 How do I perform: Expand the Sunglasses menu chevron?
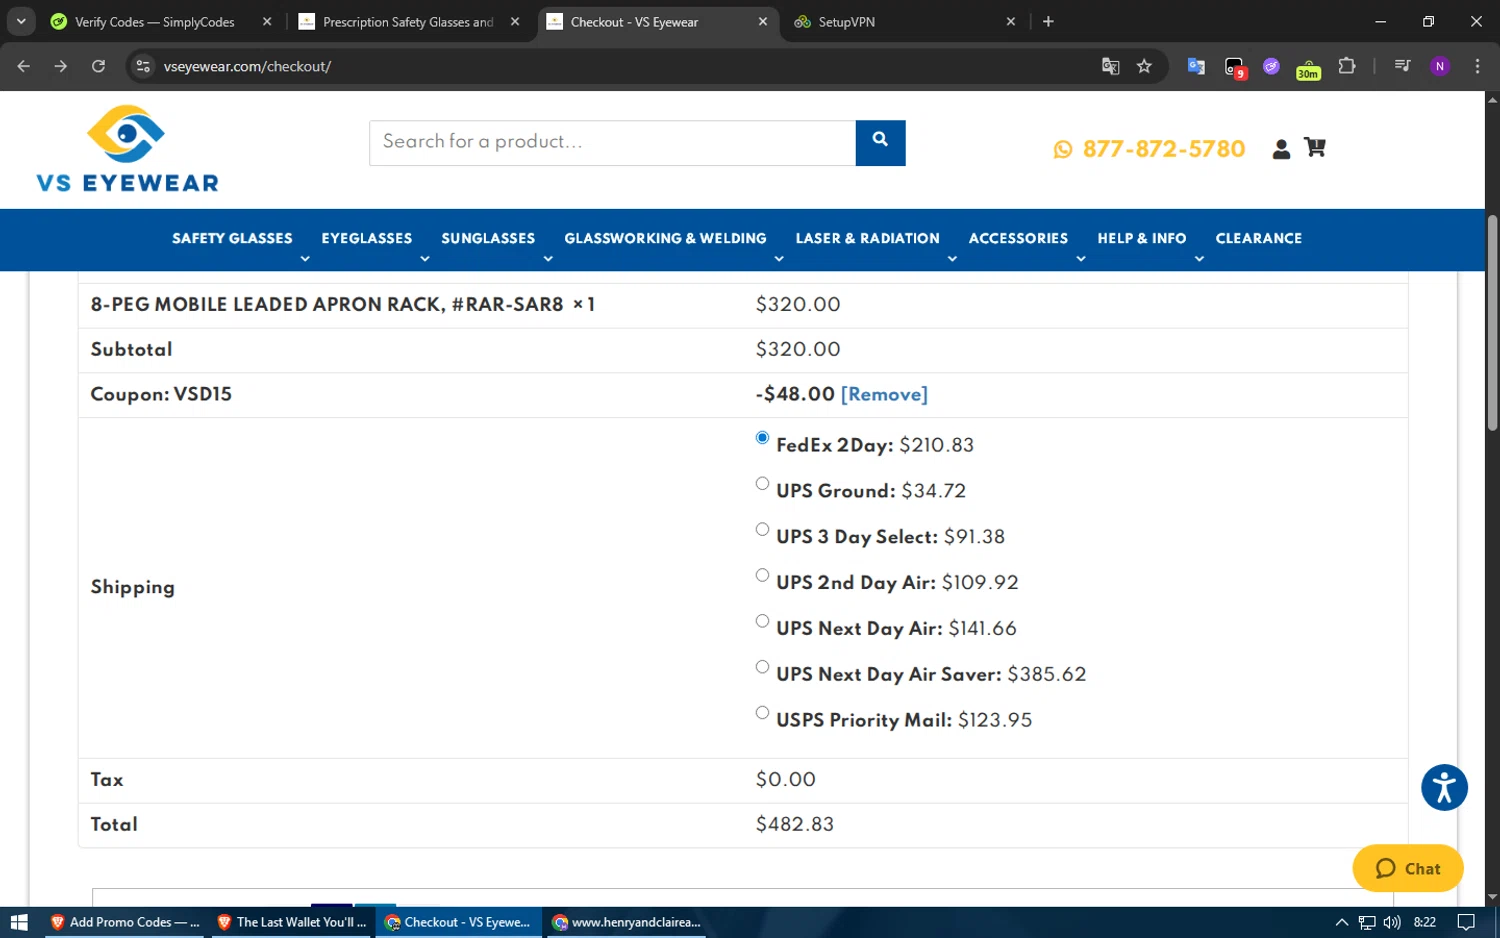[548, 259]
